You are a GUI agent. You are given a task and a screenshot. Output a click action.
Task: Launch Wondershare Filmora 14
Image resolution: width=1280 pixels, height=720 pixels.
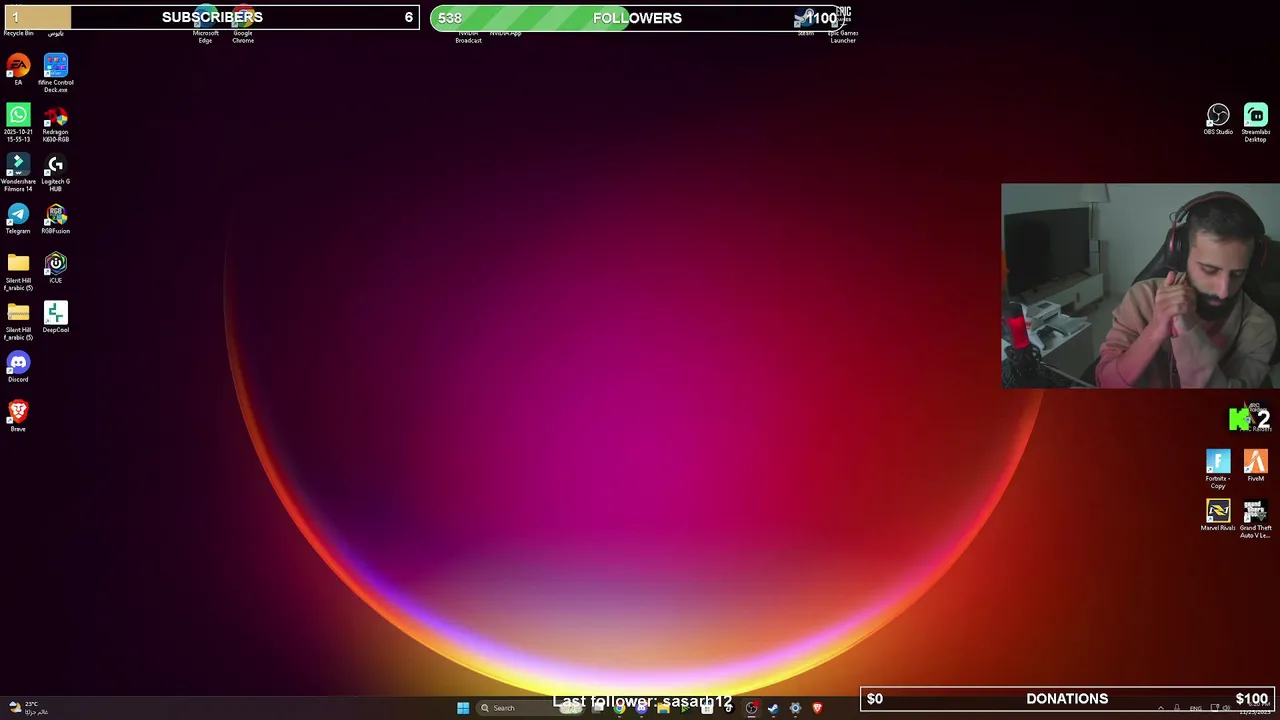(18, 172)
